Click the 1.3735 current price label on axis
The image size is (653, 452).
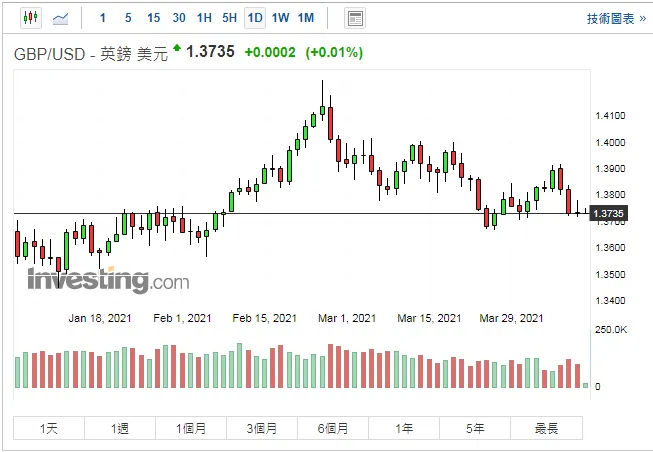[x=608, y=214]
